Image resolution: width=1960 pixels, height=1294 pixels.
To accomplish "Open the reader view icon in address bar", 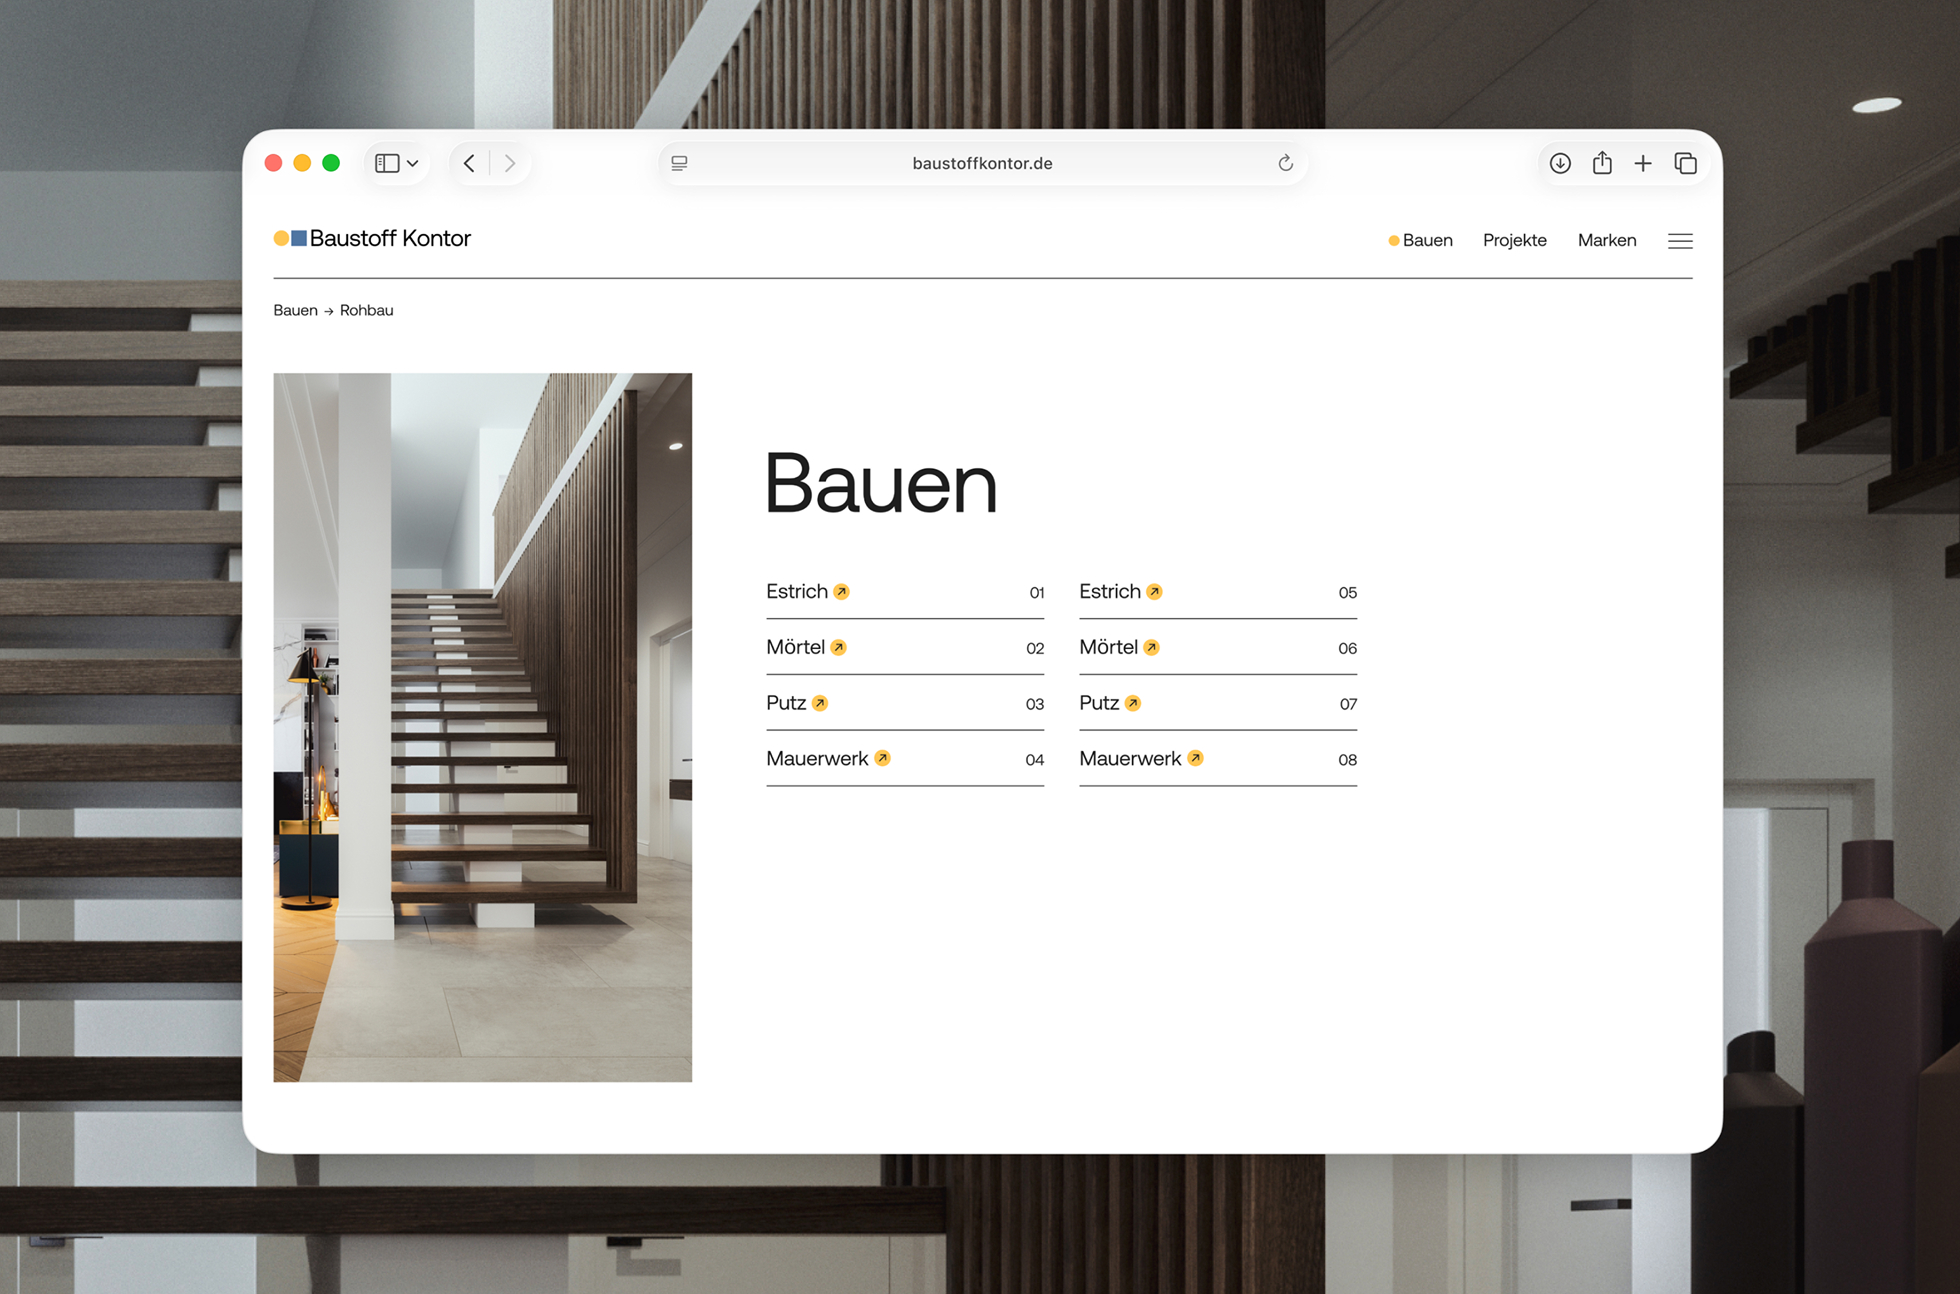I will point(679,163).
